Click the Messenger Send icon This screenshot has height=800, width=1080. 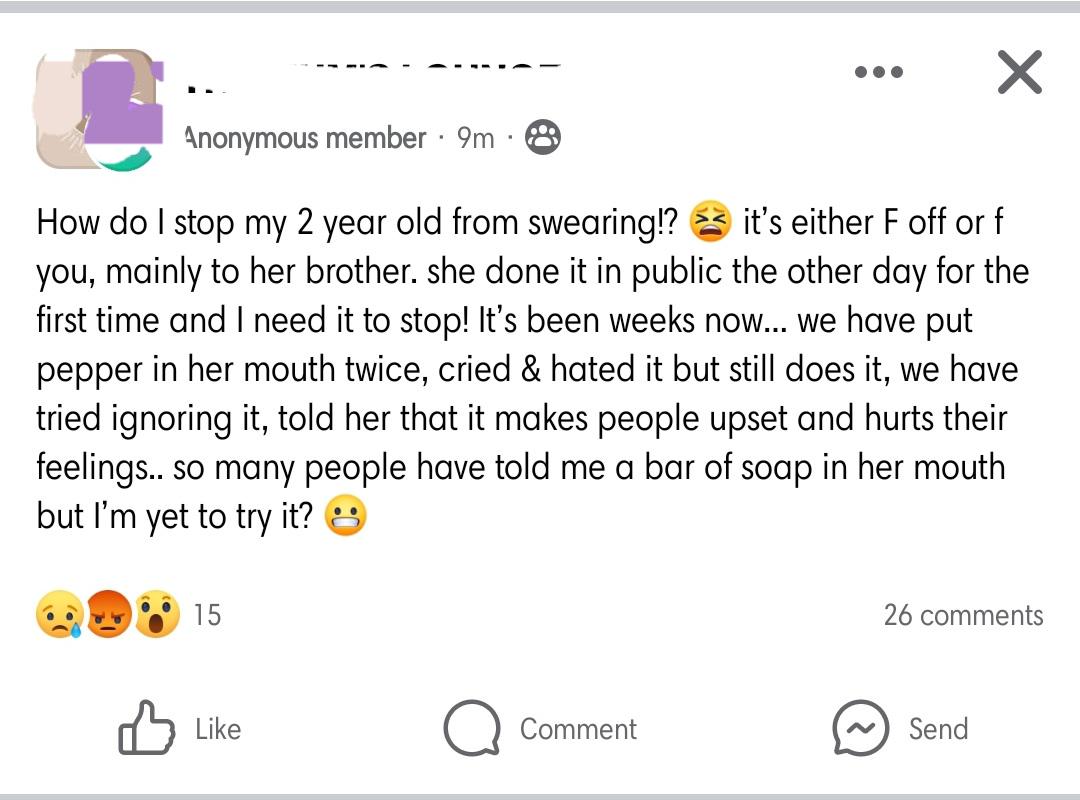click(862, 728)
